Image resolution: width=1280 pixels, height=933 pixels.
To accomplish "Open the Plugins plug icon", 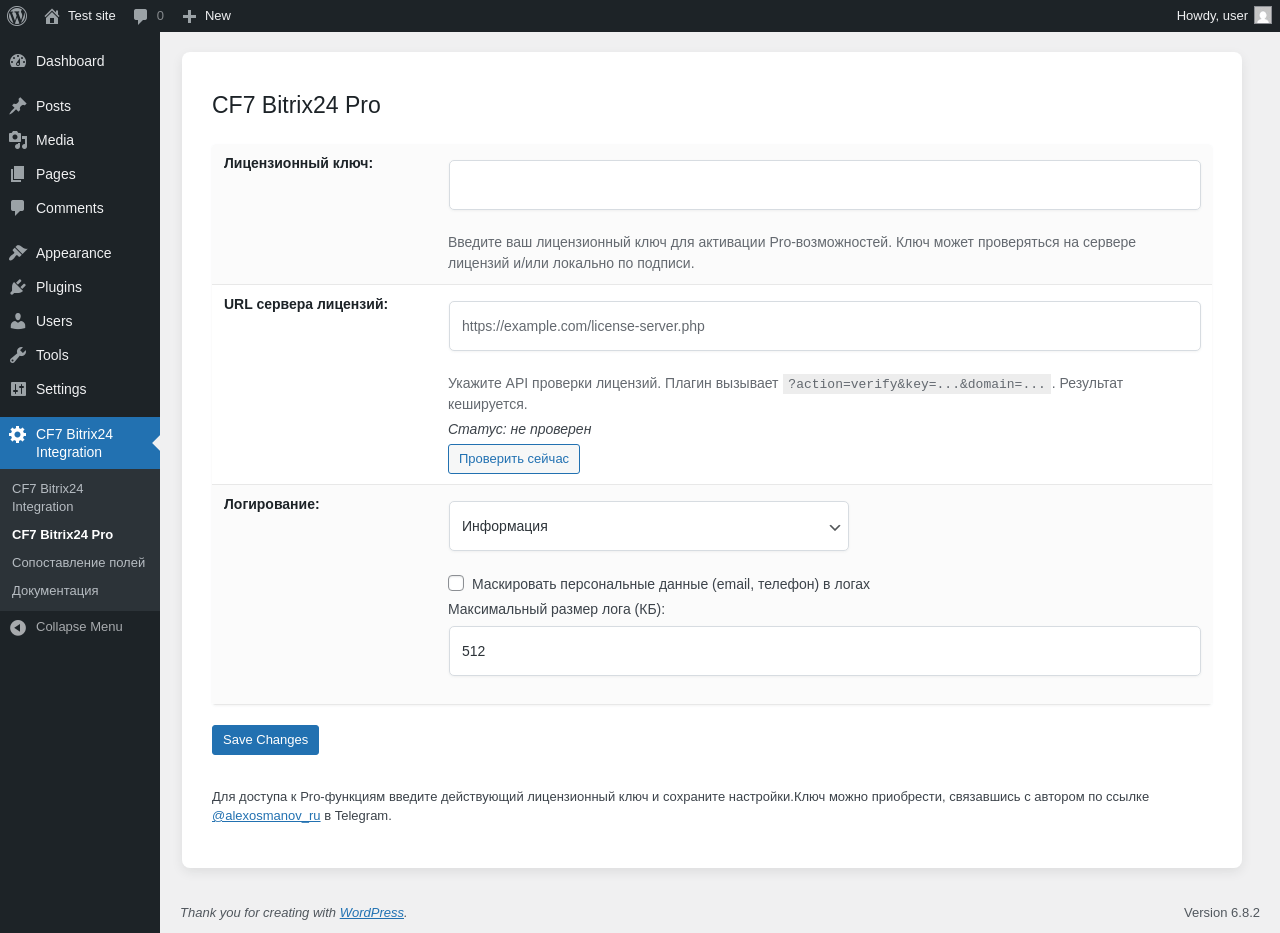I will click(x=18, y=287).
